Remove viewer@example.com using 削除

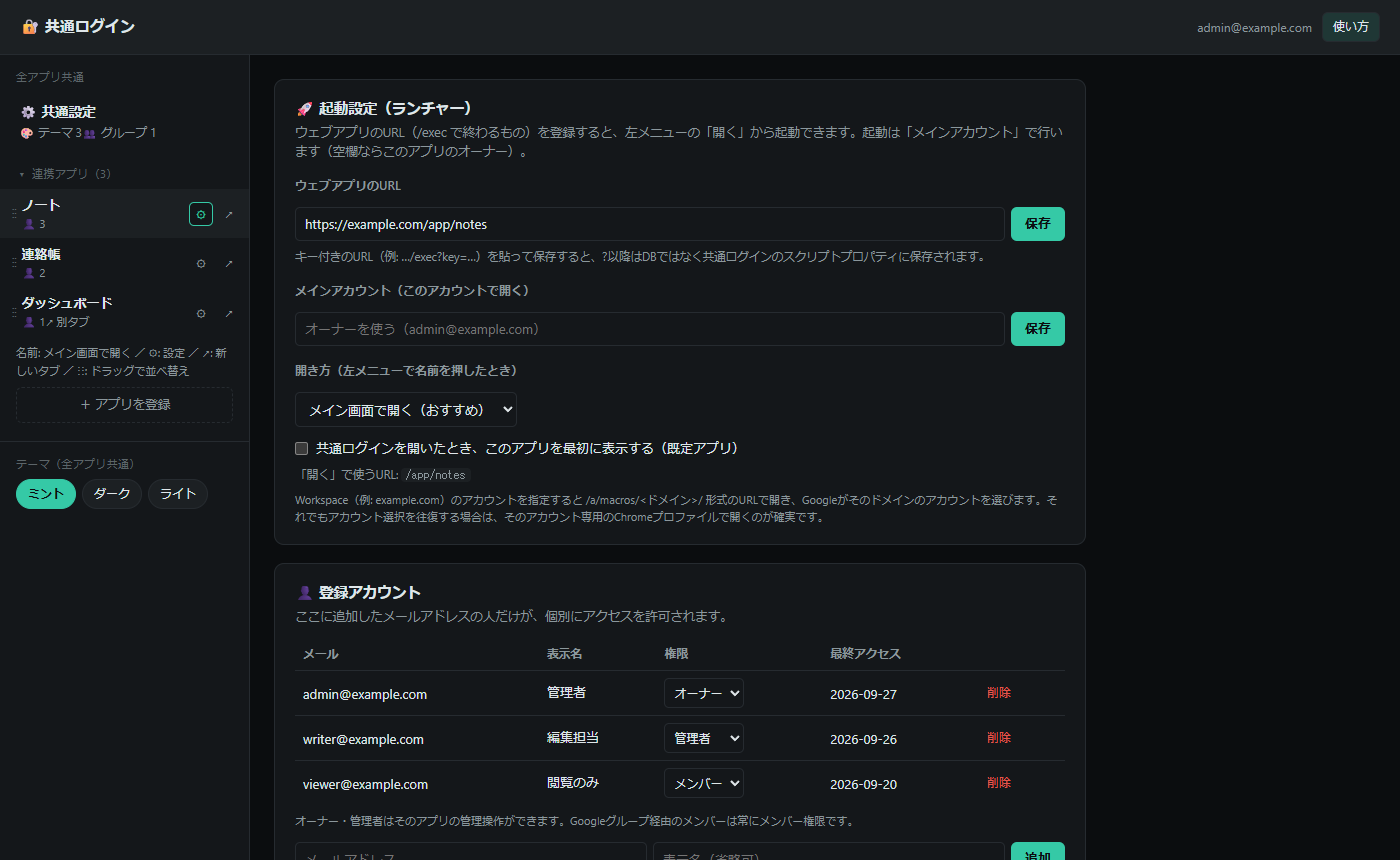coord(999,783)
